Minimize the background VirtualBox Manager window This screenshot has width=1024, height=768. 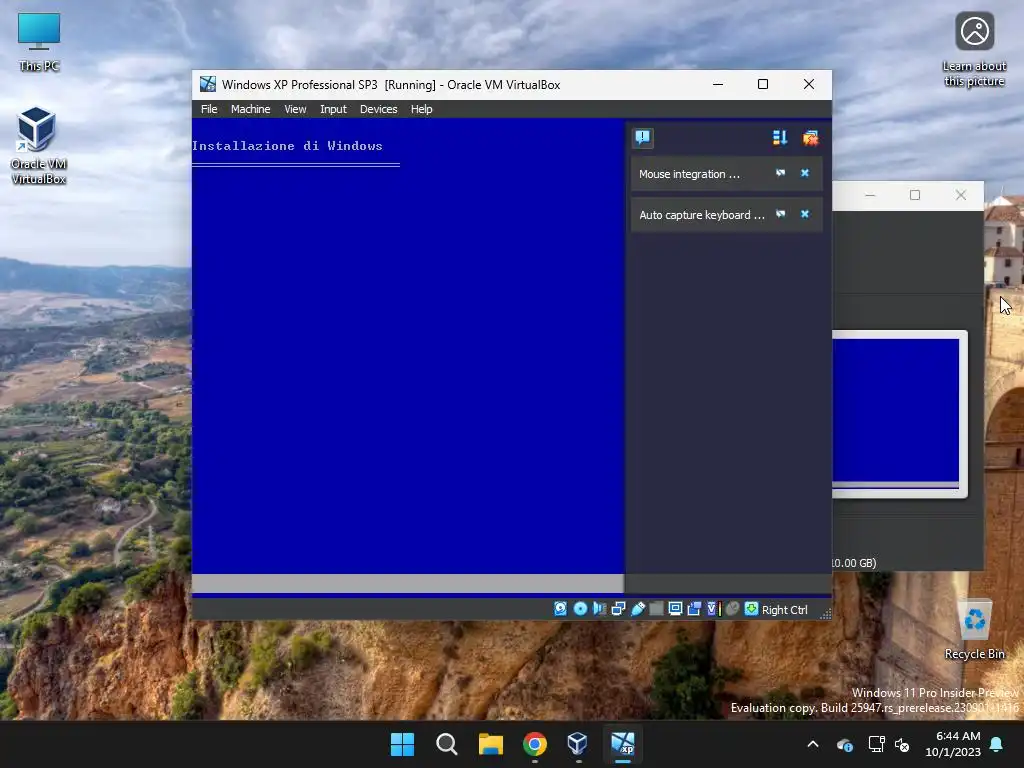tap(870, 195)
